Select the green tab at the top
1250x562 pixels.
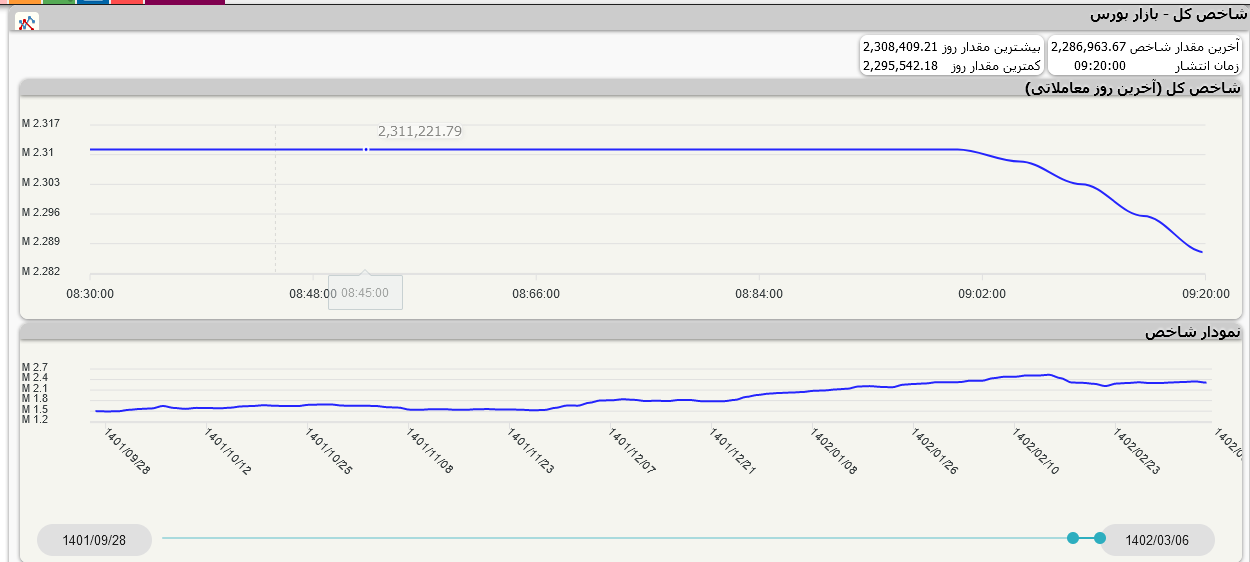[58, 2]
